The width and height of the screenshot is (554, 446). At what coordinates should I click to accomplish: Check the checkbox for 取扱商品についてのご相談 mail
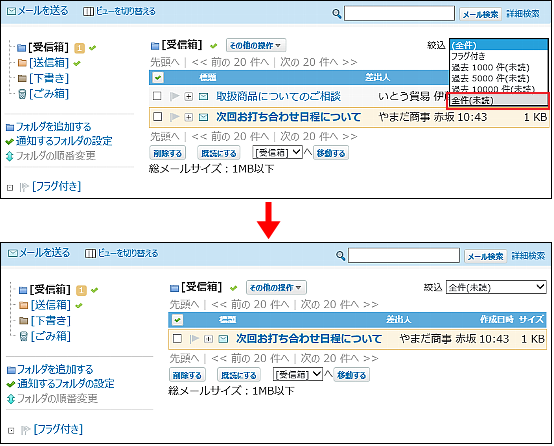(157, 96)
